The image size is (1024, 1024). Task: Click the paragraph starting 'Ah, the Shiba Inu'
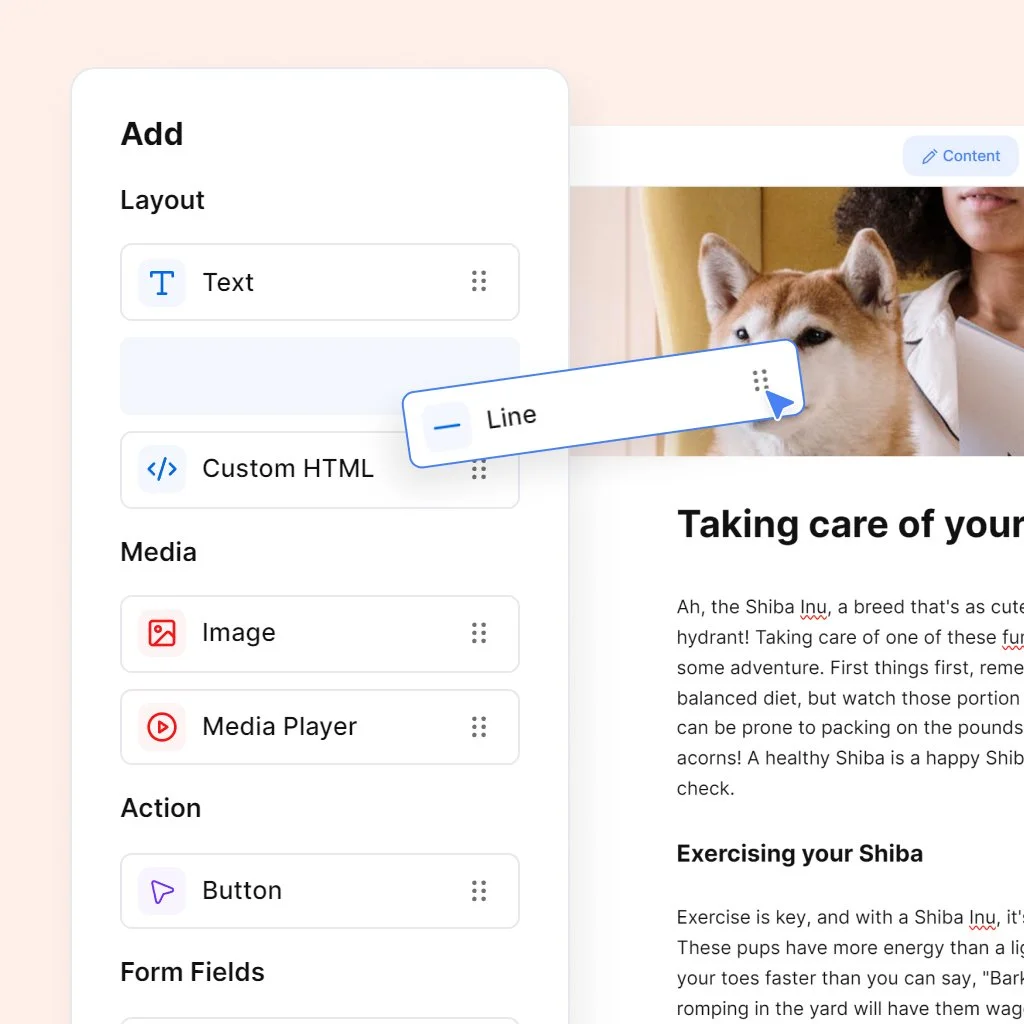pos(850,697)
